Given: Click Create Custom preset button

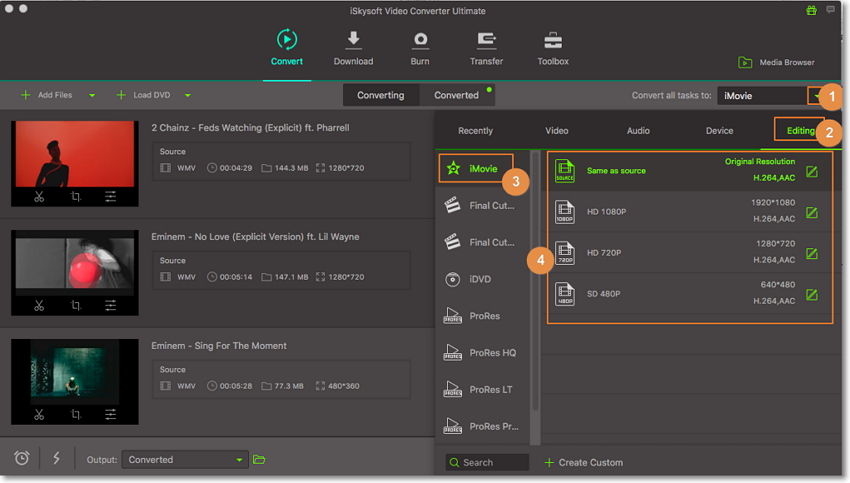Looking at the screenshot, I should tap(583, 463).
